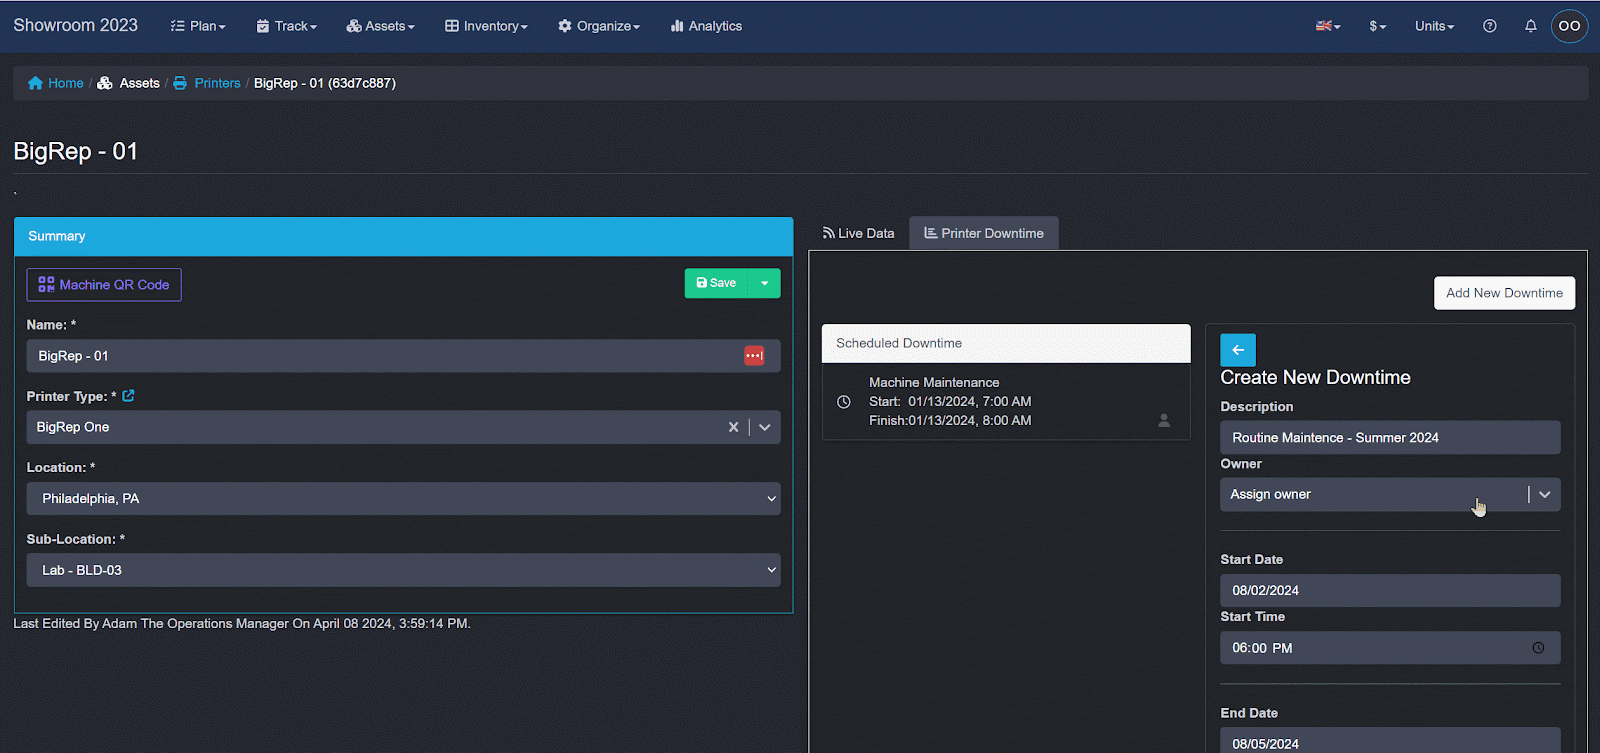Click the green Save button
The image size is (1600, 753).
(717, 283)
